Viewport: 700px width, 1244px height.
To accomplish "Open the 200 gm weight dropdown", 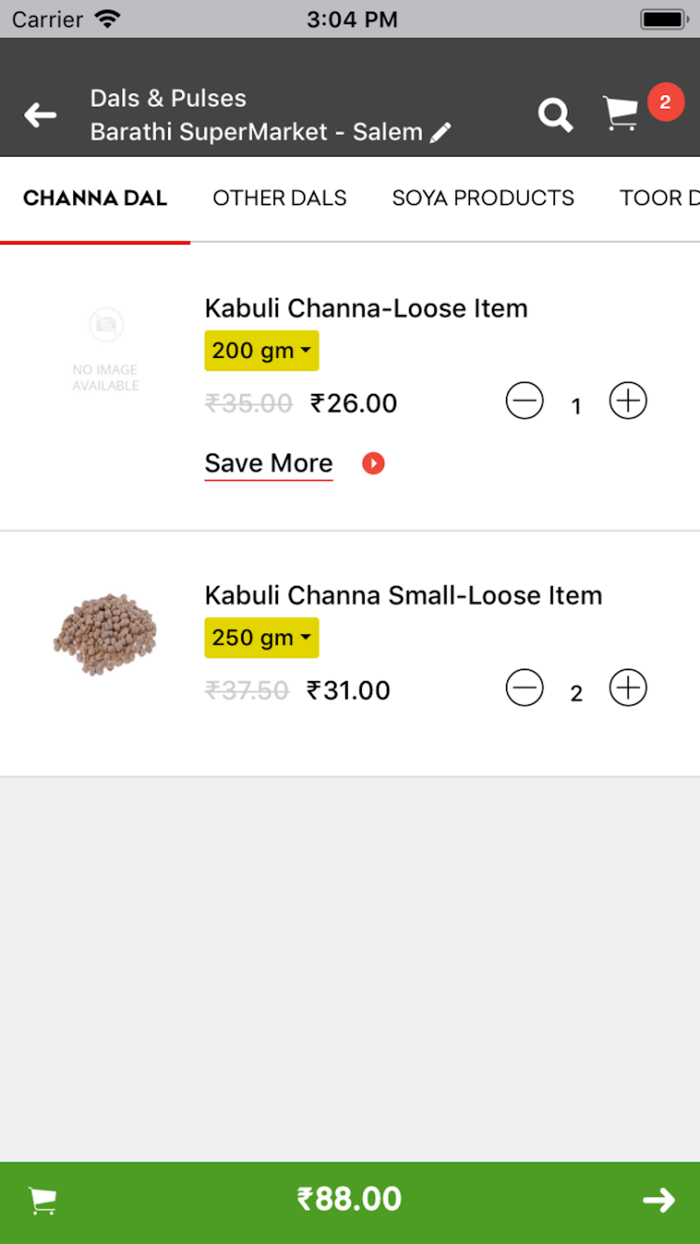I will coord(261,350).
